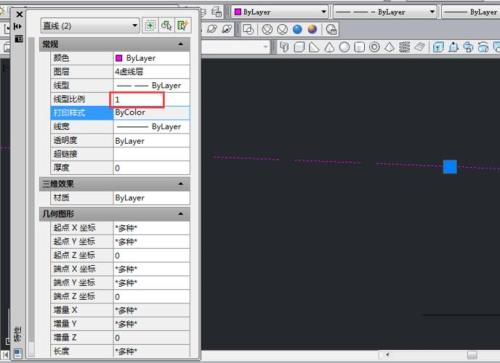Open the color ByLayer dropdown in toolbar
This screenshot has width=500, height=363.
coord(280,12)
